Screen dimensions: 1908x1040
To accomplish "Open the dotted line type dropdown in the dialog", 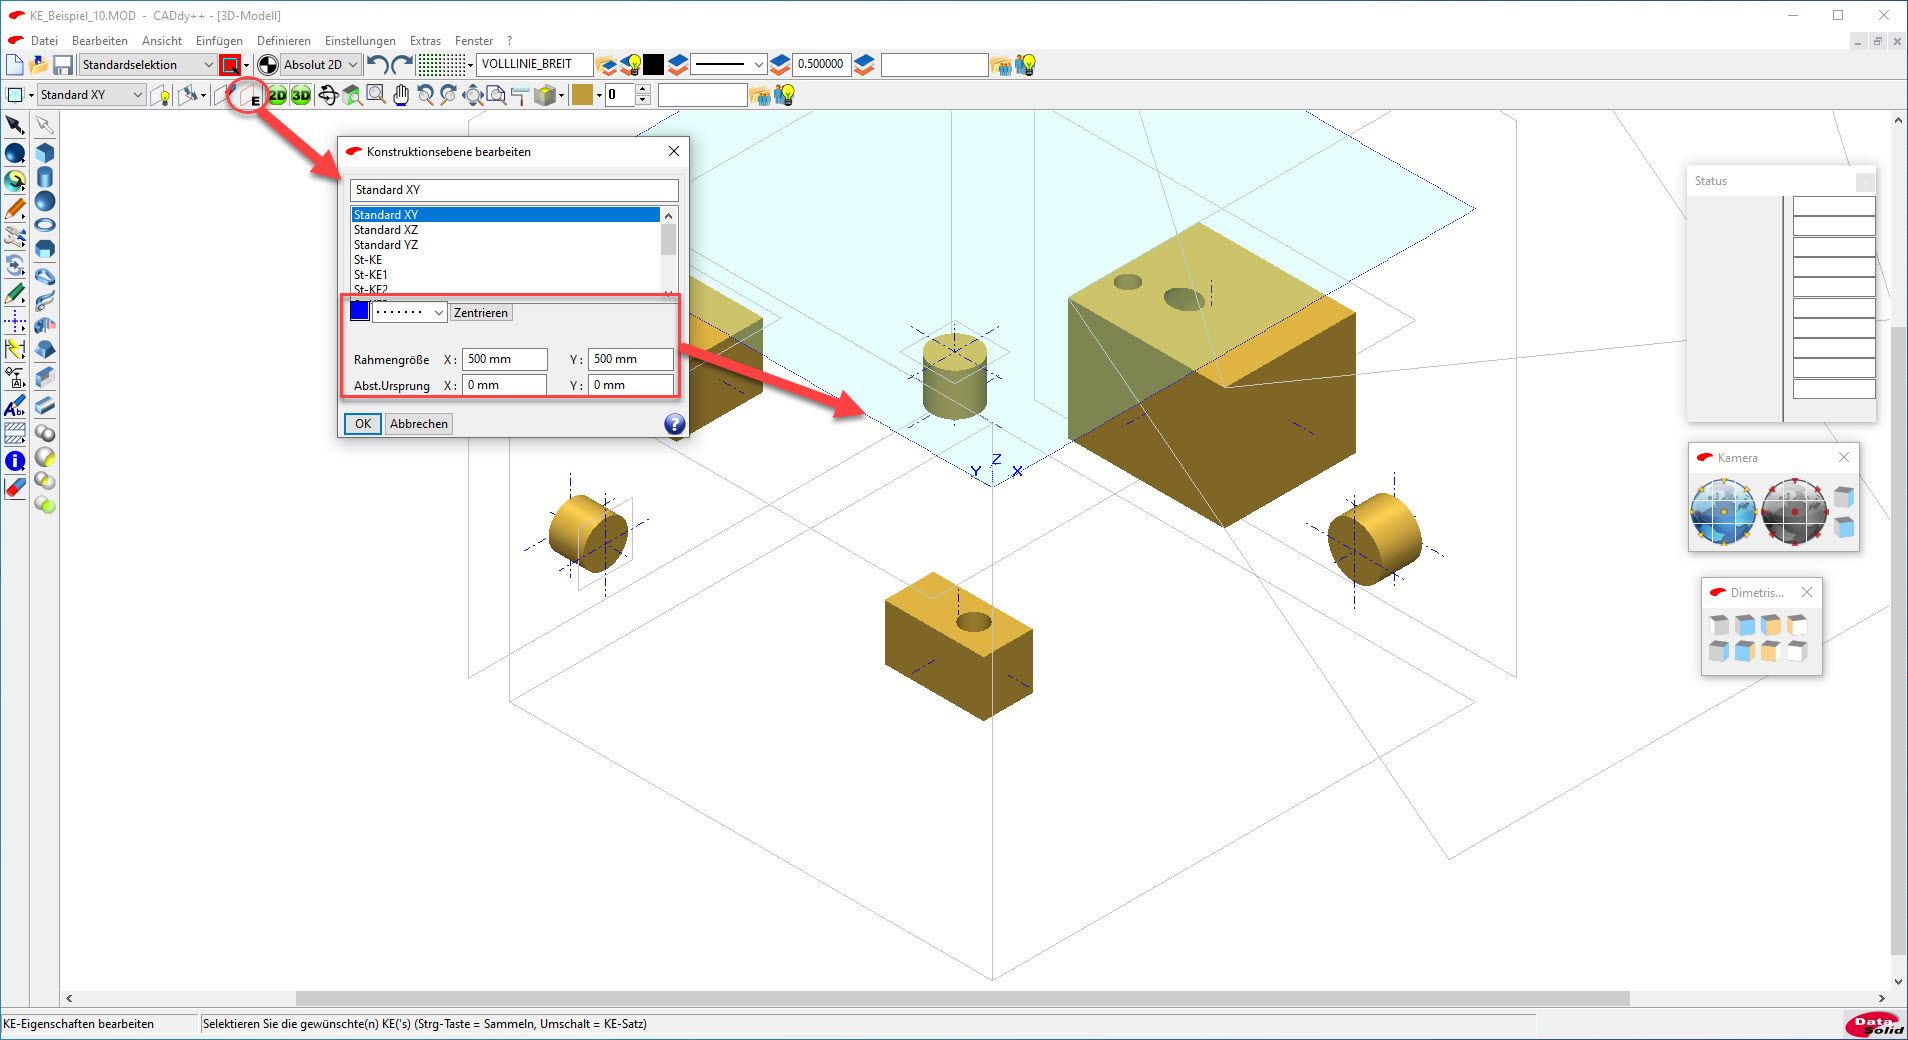I will coord(409,313).
